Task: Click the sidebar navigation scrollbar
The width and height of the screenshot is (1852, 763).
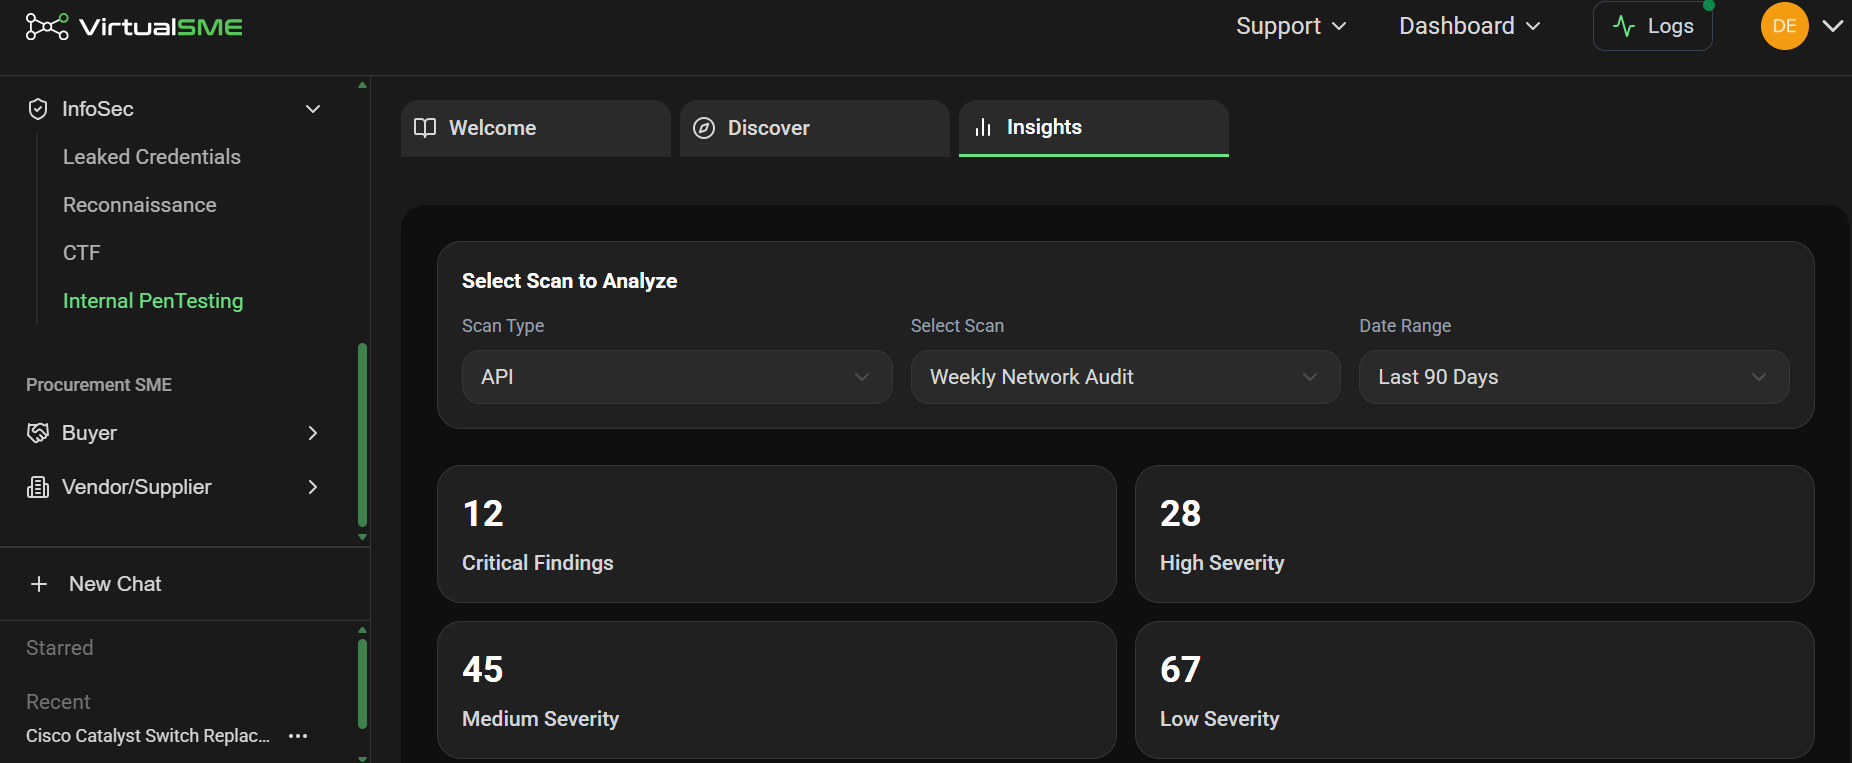Action: [362, 434]
